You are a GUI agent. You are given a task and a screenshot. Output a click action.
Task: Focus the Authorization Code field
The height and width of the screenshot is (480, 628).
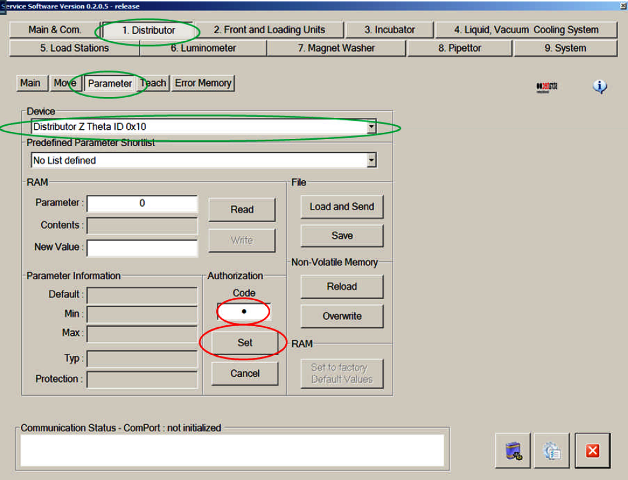pyautogui.click(x=243, y=312)
